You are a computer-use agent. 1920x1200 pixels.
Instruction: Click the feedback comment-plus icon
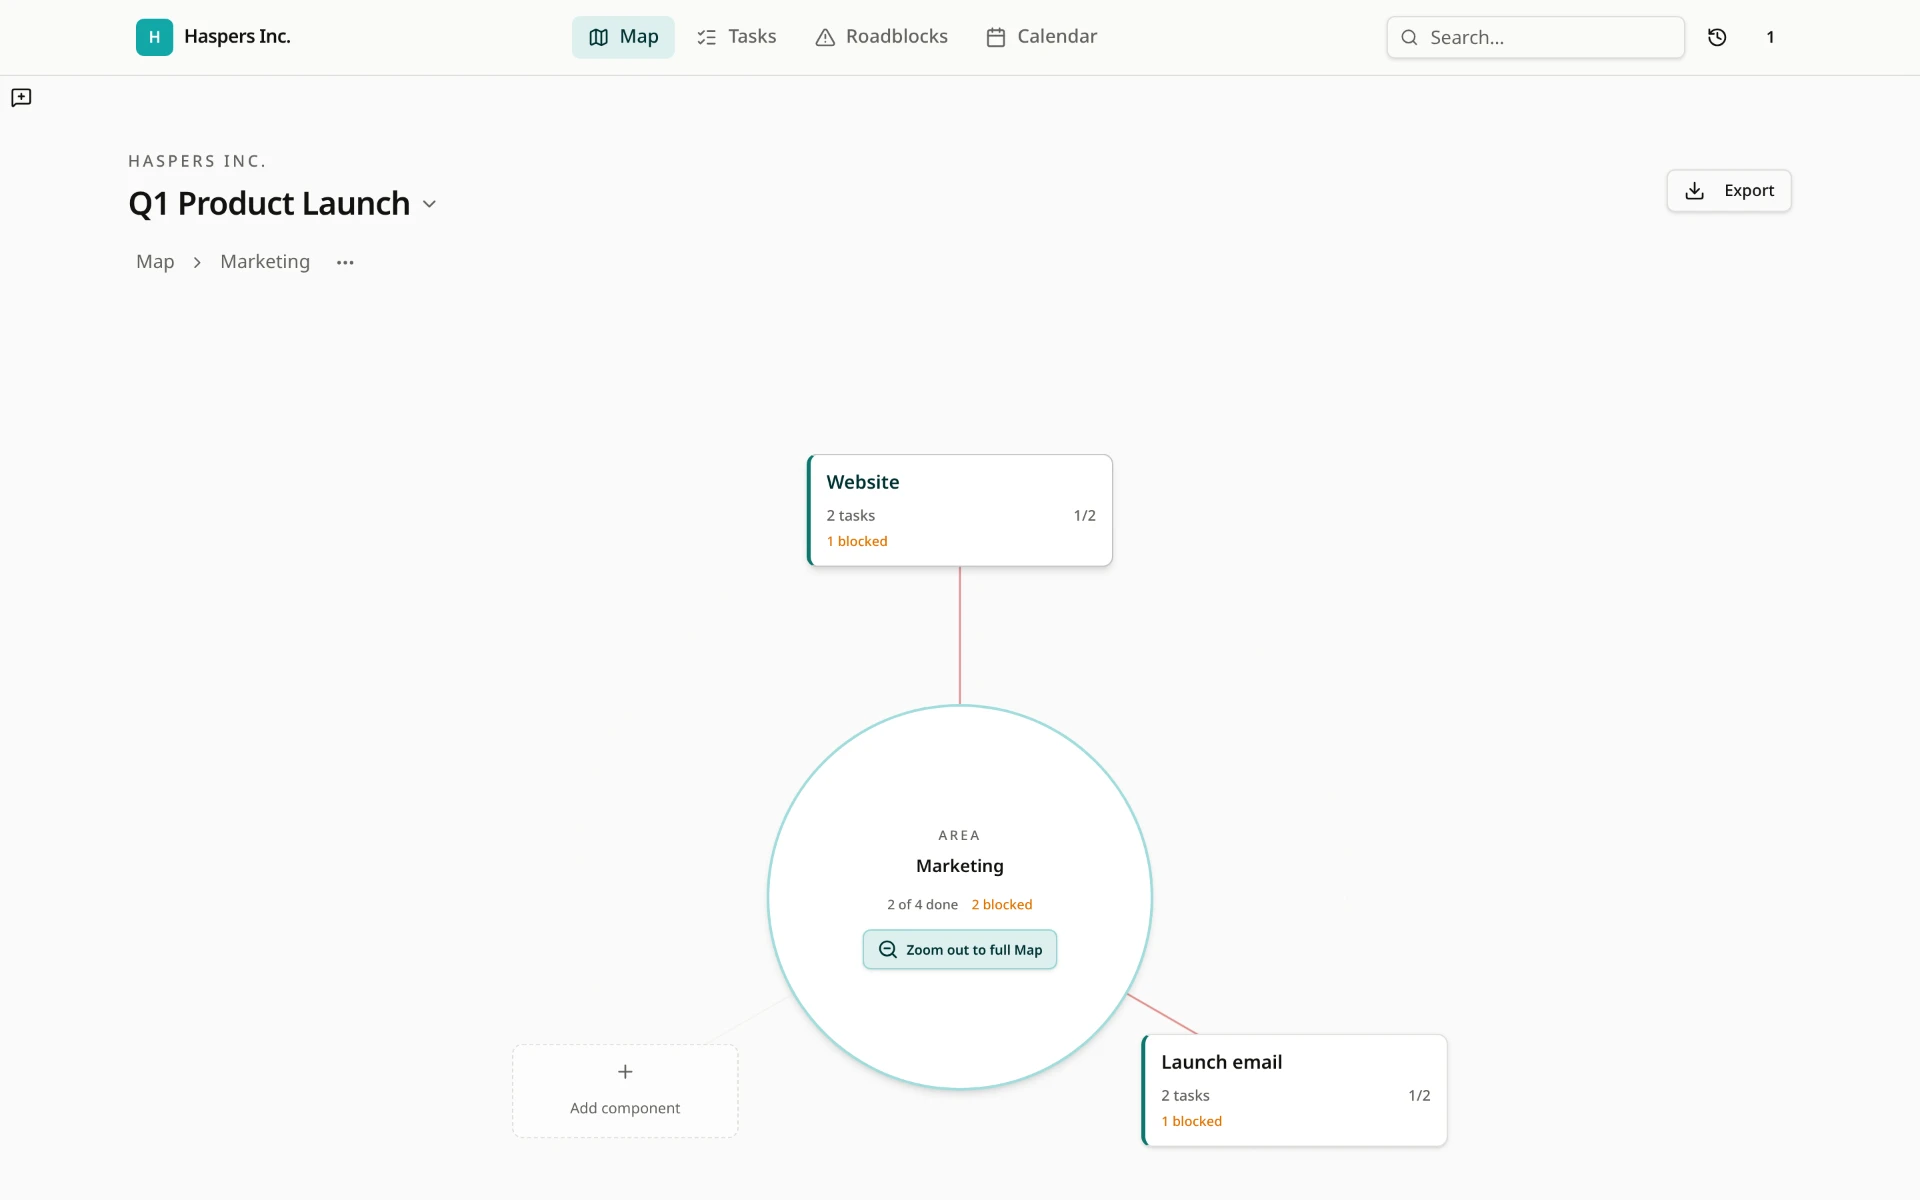coord(21,97)
